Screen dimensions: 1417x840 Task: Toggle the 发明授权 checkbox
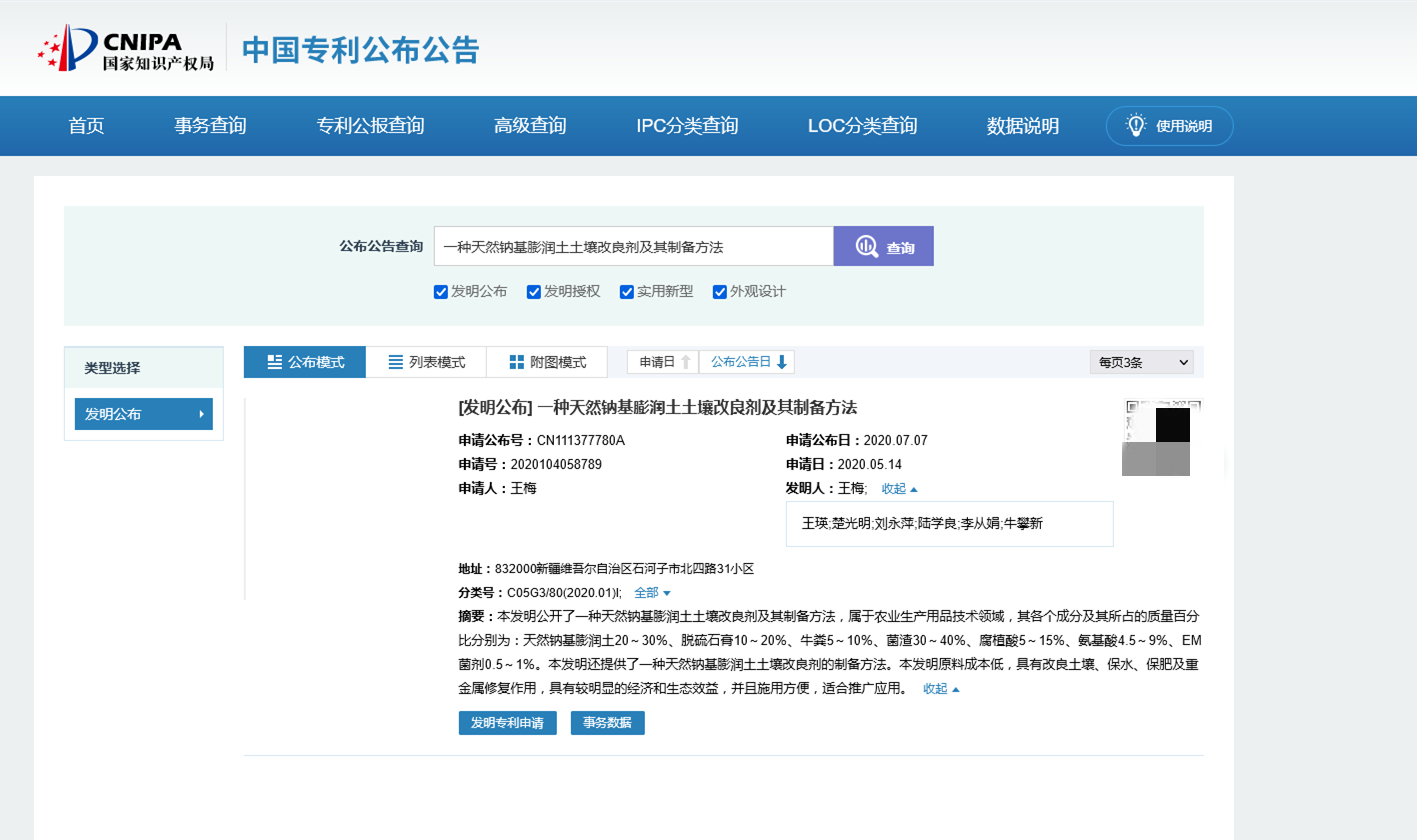[x=533, y=292]
